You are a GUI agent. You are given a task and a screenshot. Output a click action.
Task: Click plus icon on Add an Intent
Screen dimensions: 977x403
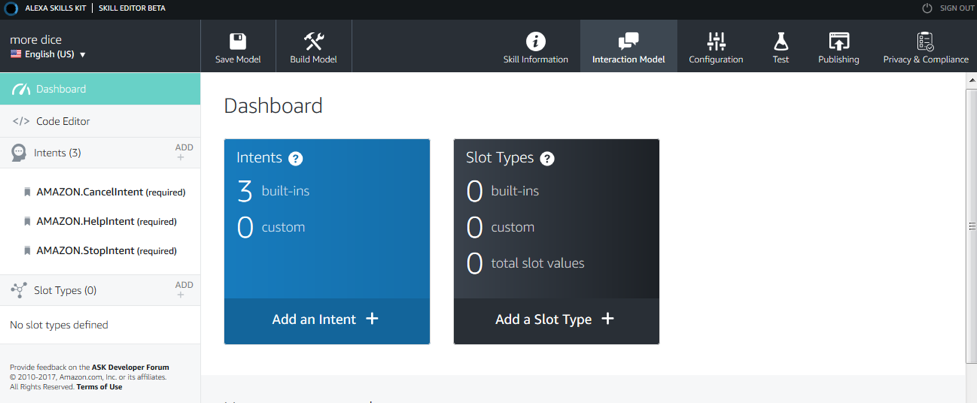coord(372,319)
